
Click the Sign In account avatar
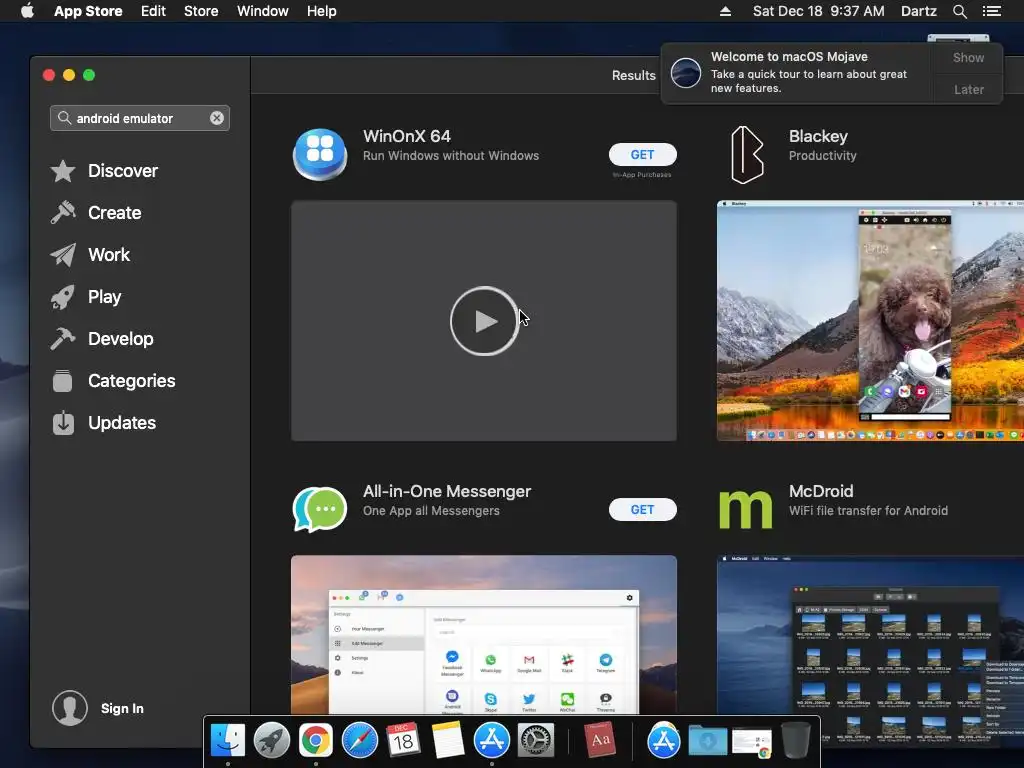(x=70, y=708)
